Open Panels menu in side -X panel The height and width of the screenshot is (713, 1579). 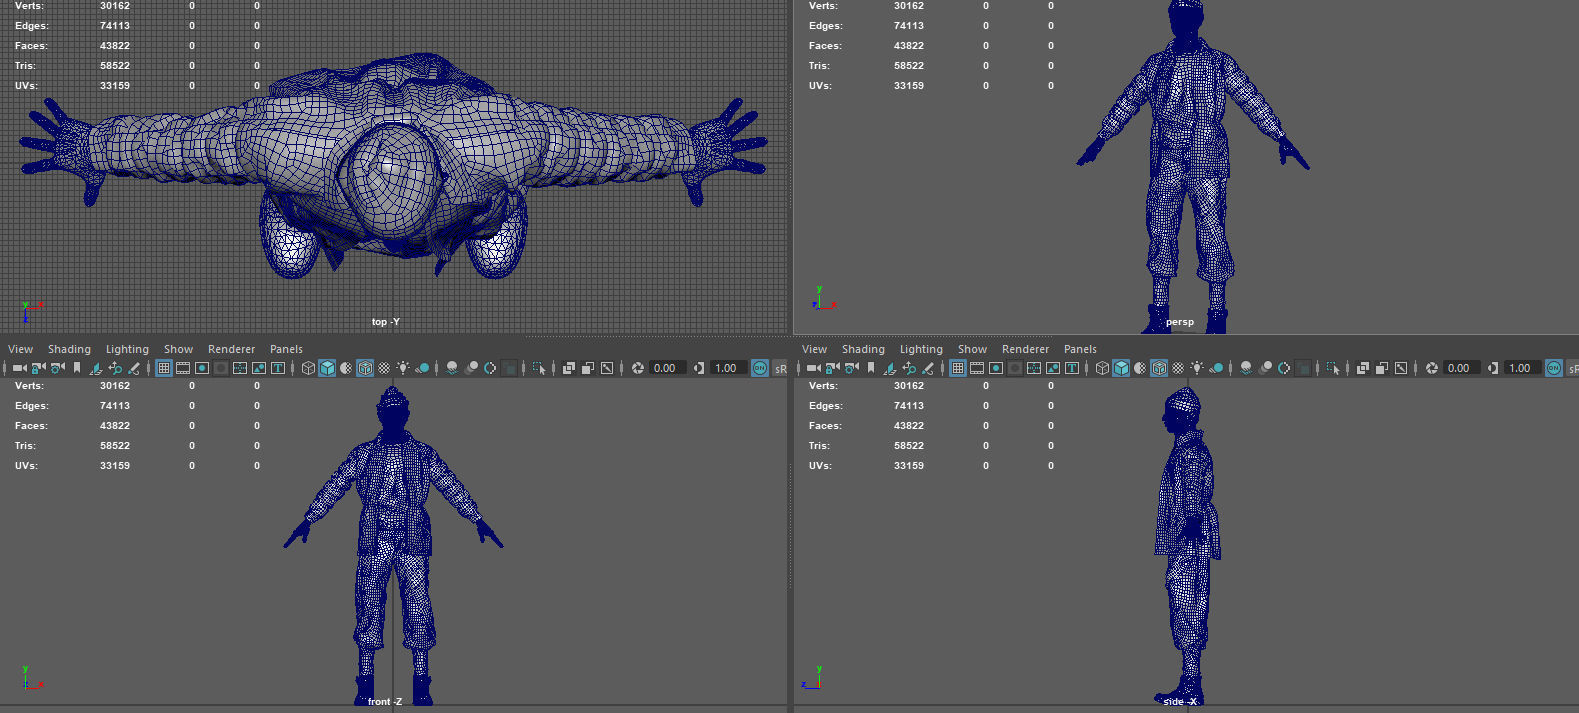[1080, 349]
